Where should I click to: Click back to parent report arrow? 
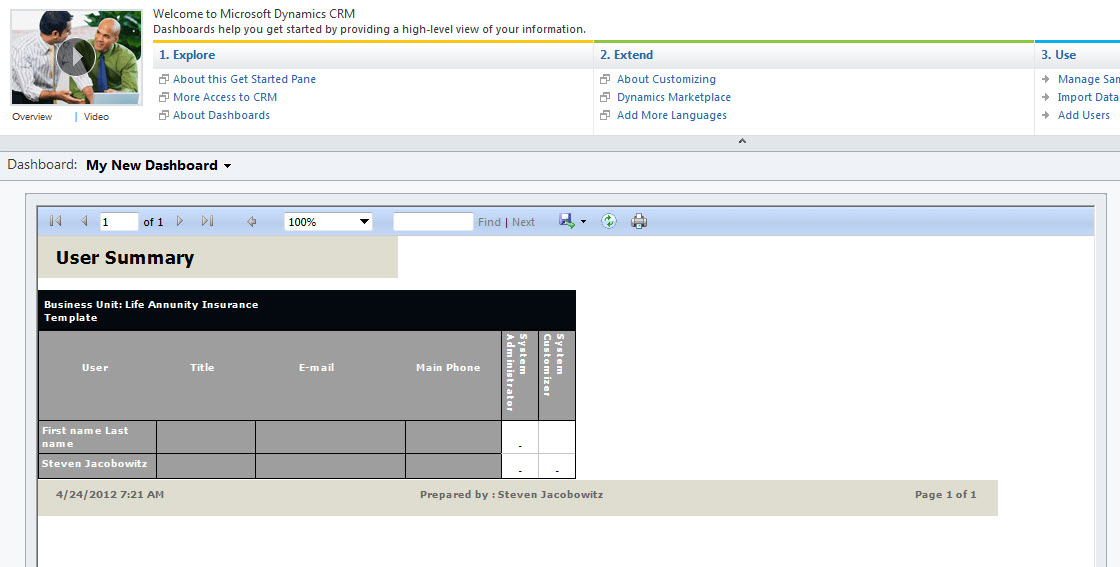[x=251, y=221]
